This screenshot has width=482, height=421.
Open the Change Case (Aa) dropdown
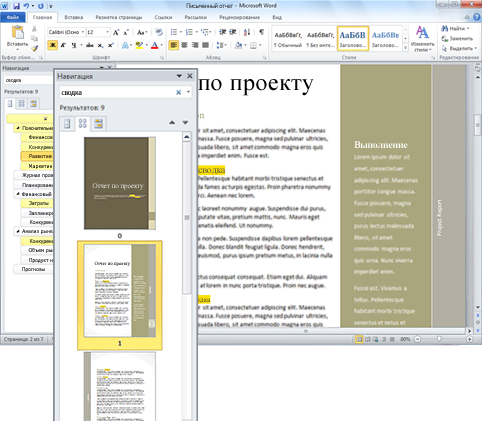click(142, 32)
